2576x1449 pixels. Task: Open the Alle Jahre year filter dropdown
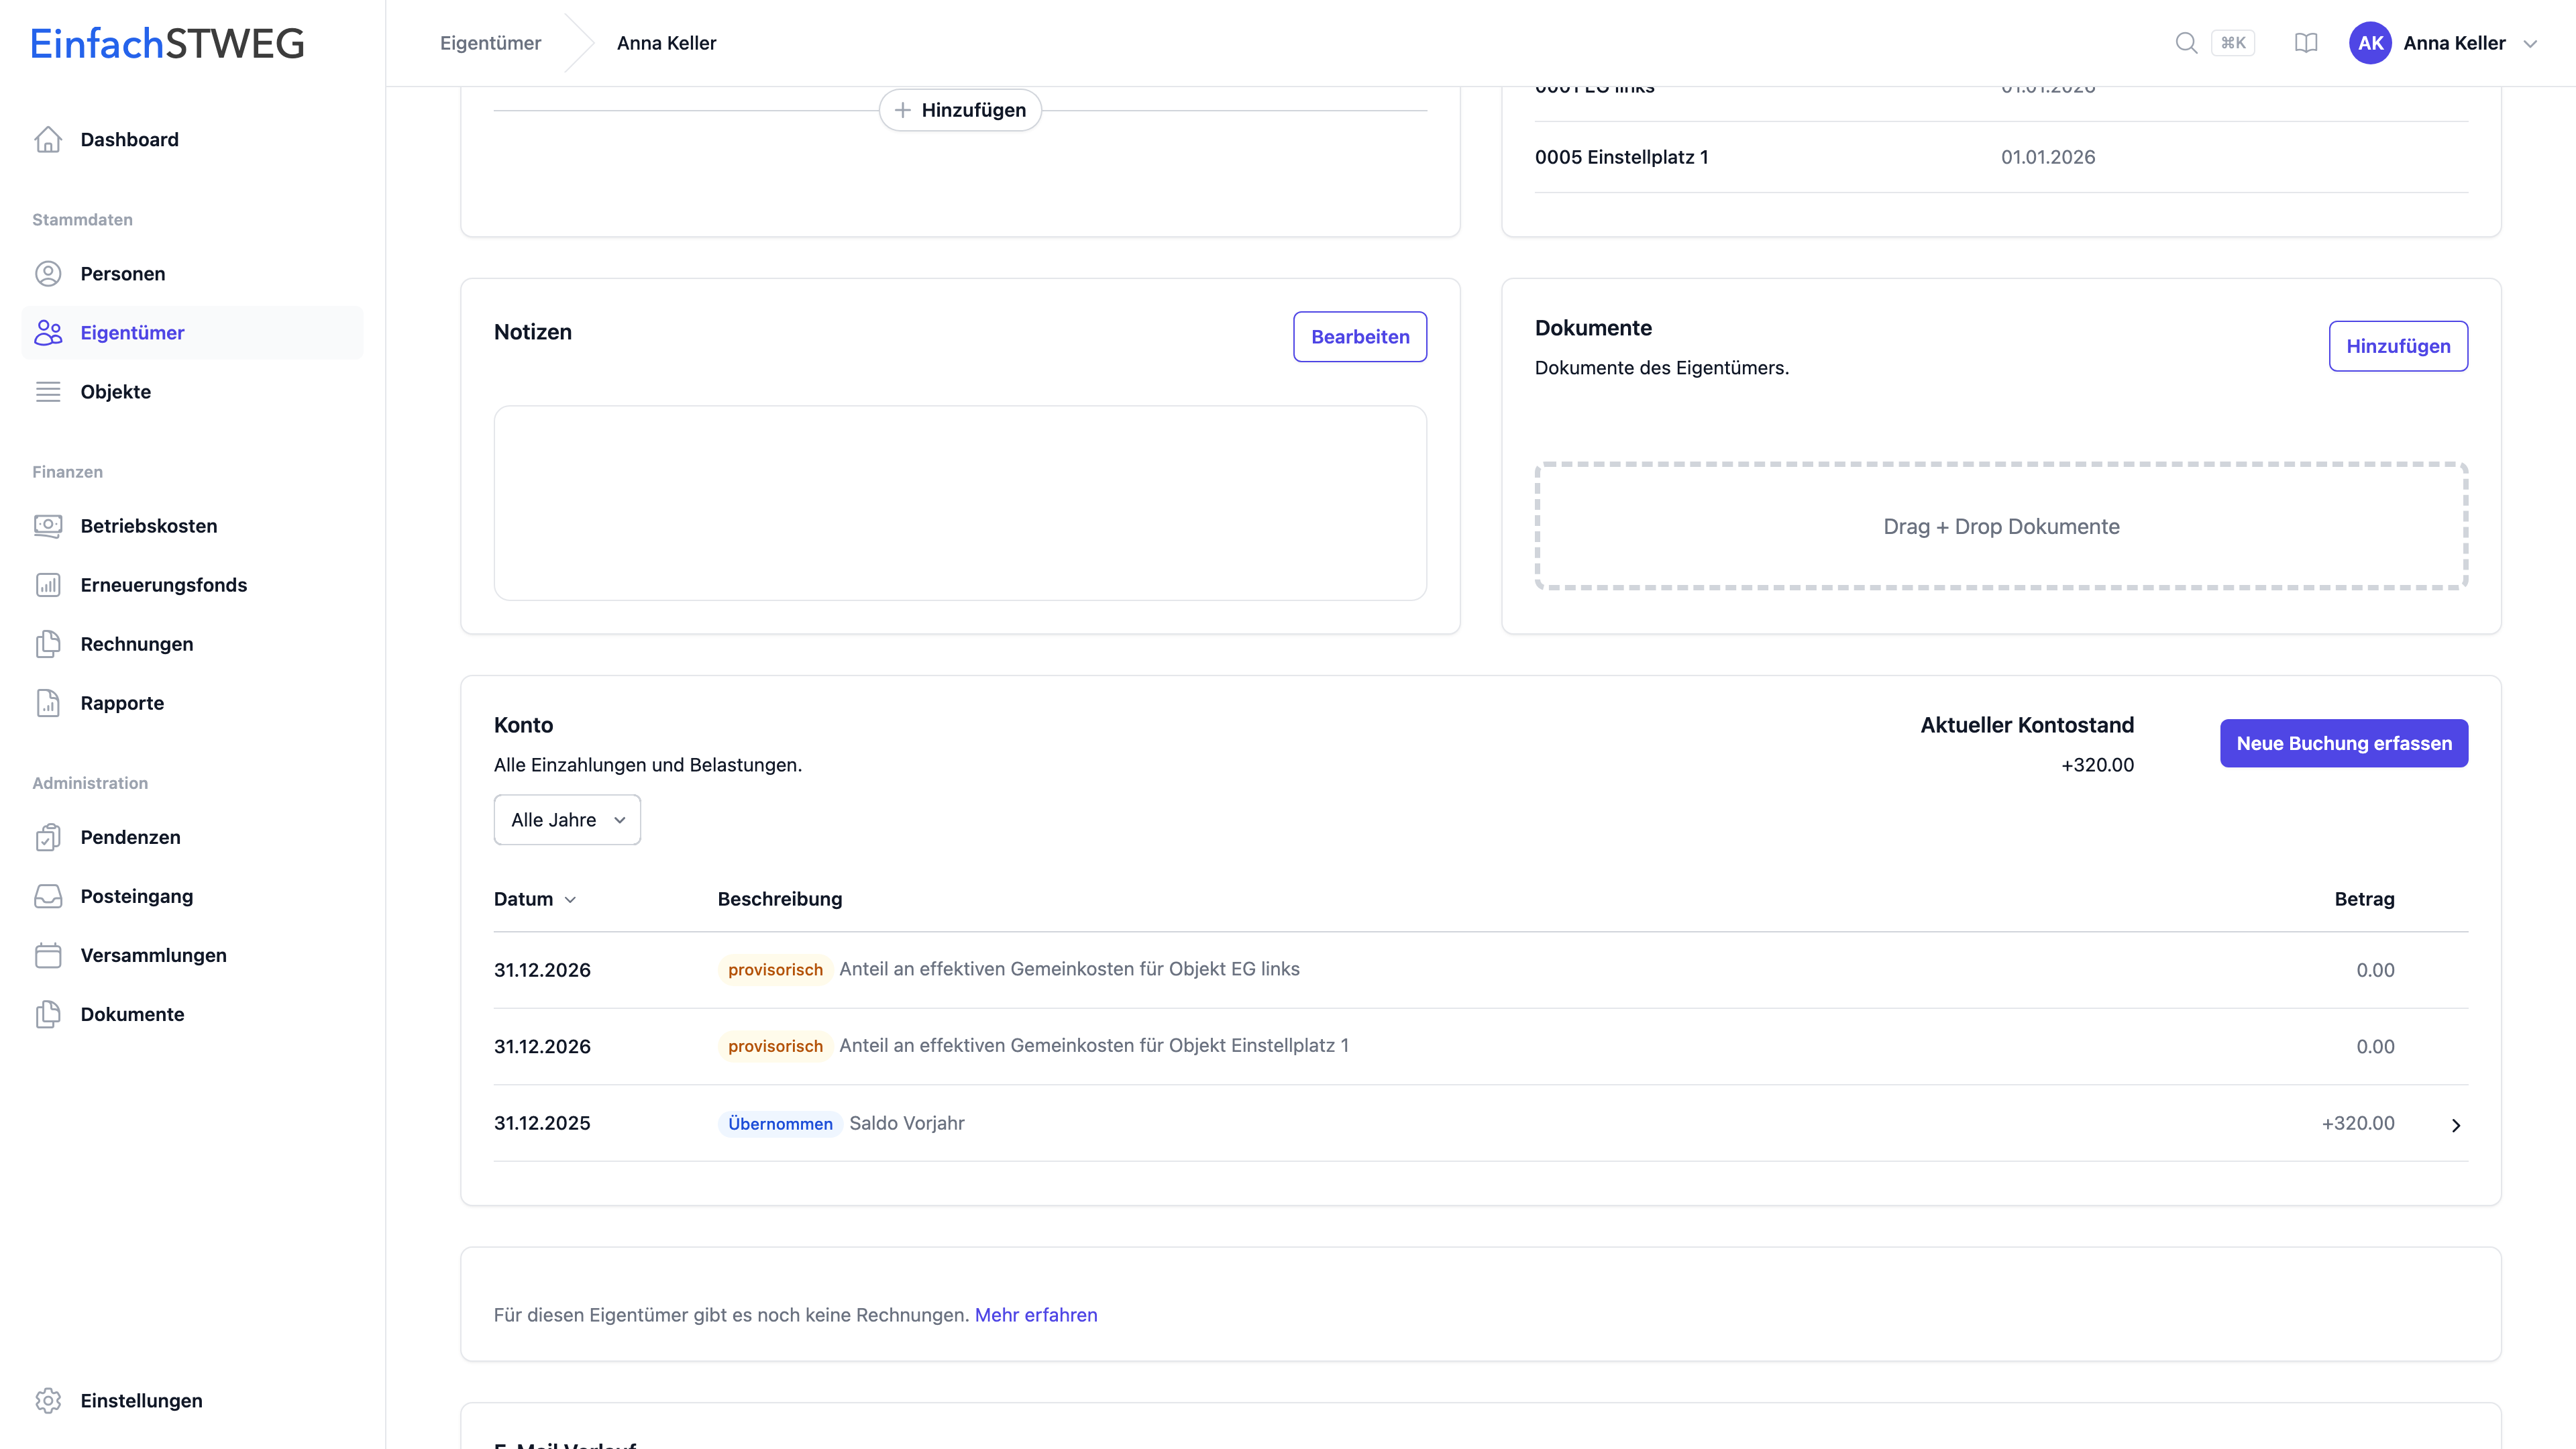point(567,820)
